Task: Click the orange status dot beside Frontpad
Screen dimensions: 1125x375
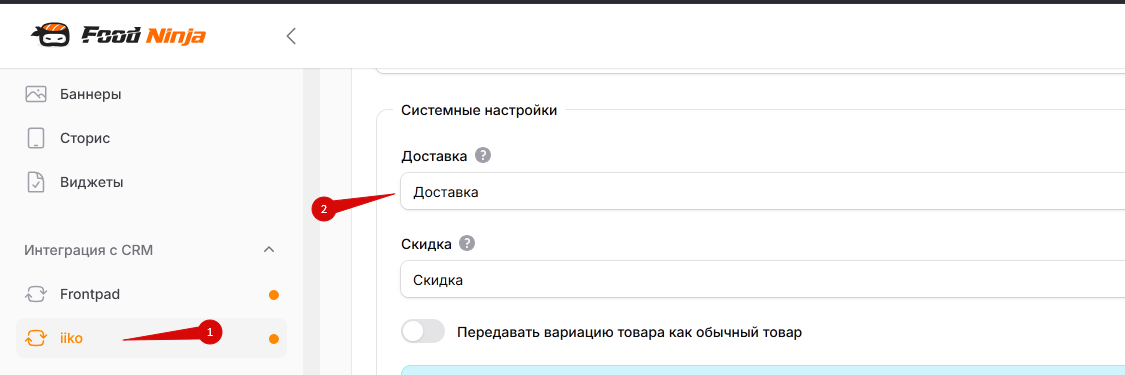Action: [x=273, y=295]
